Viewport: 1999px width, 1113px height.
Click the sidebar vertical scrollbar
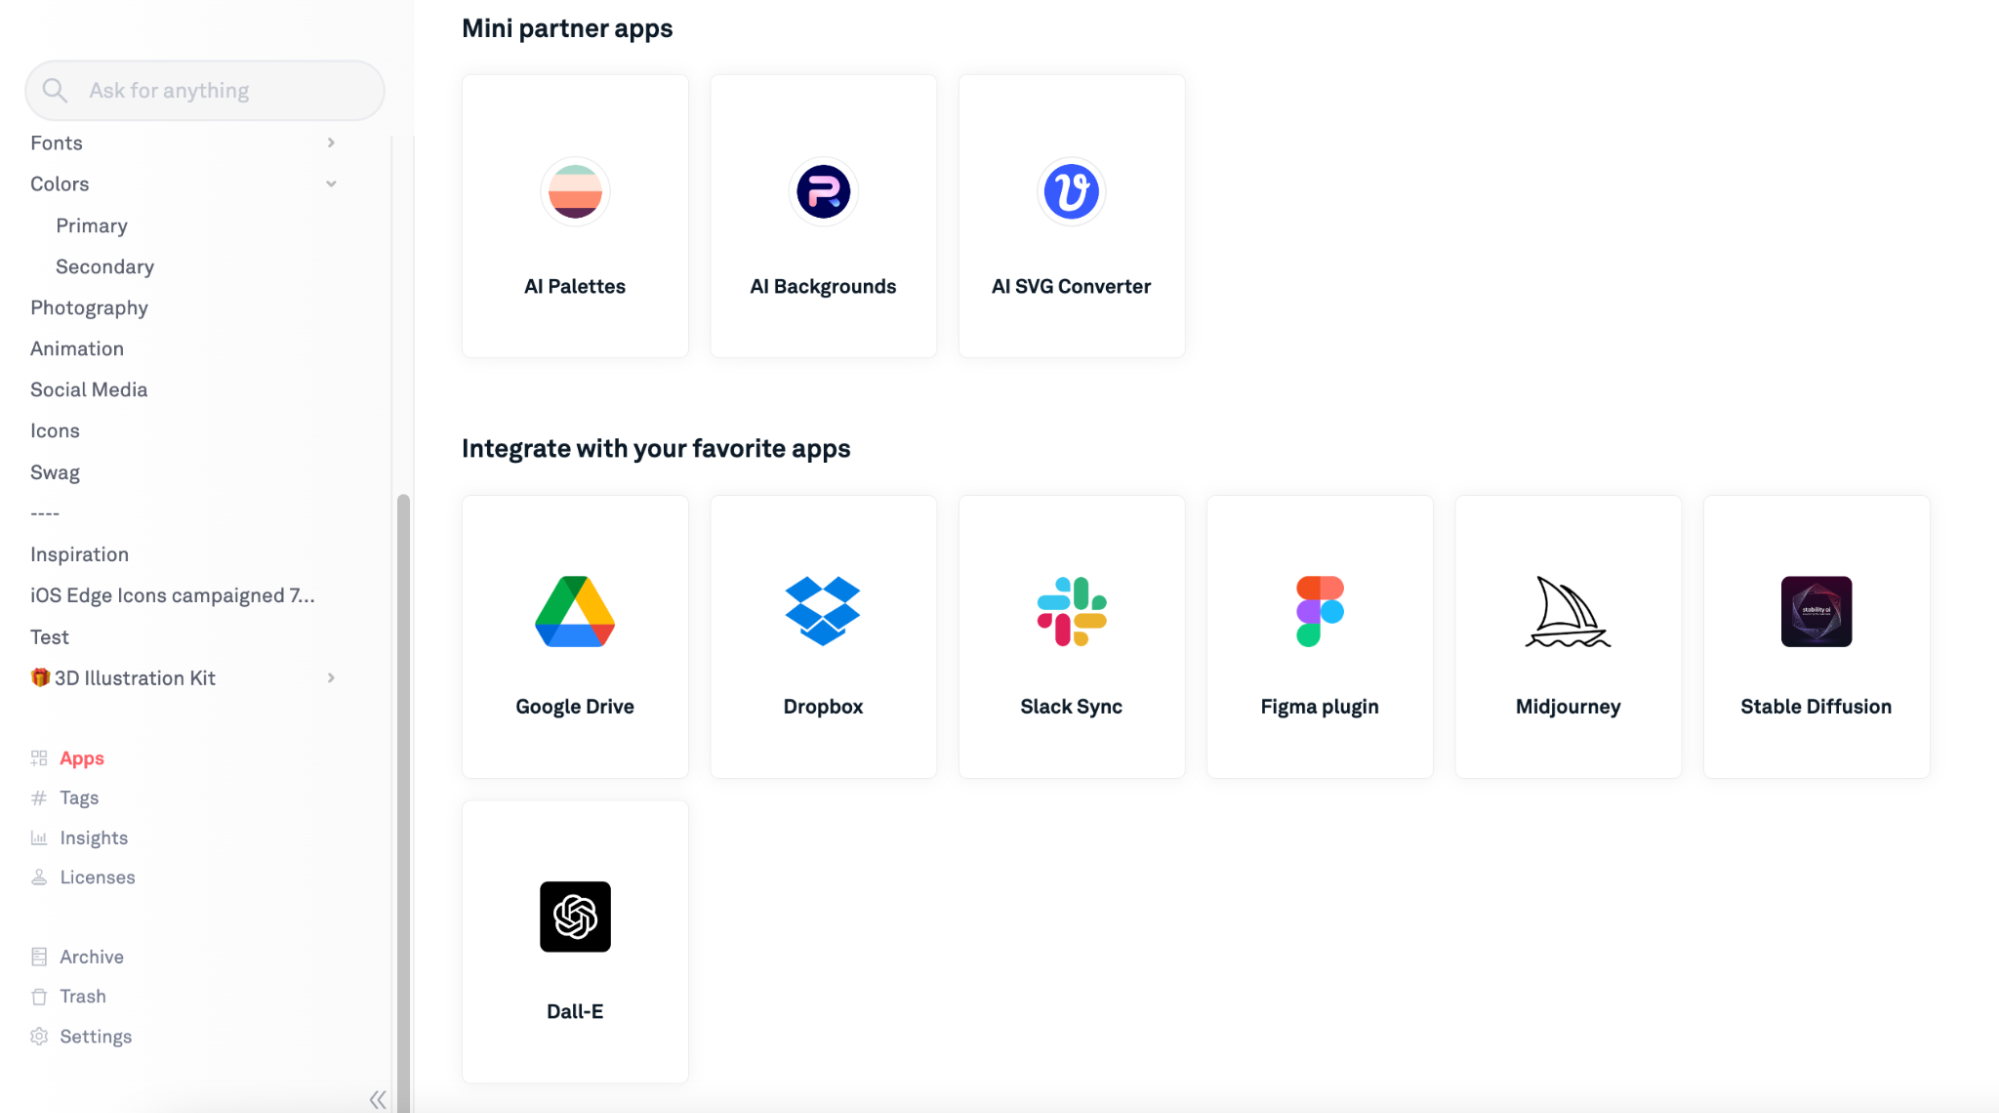(403, 800)
